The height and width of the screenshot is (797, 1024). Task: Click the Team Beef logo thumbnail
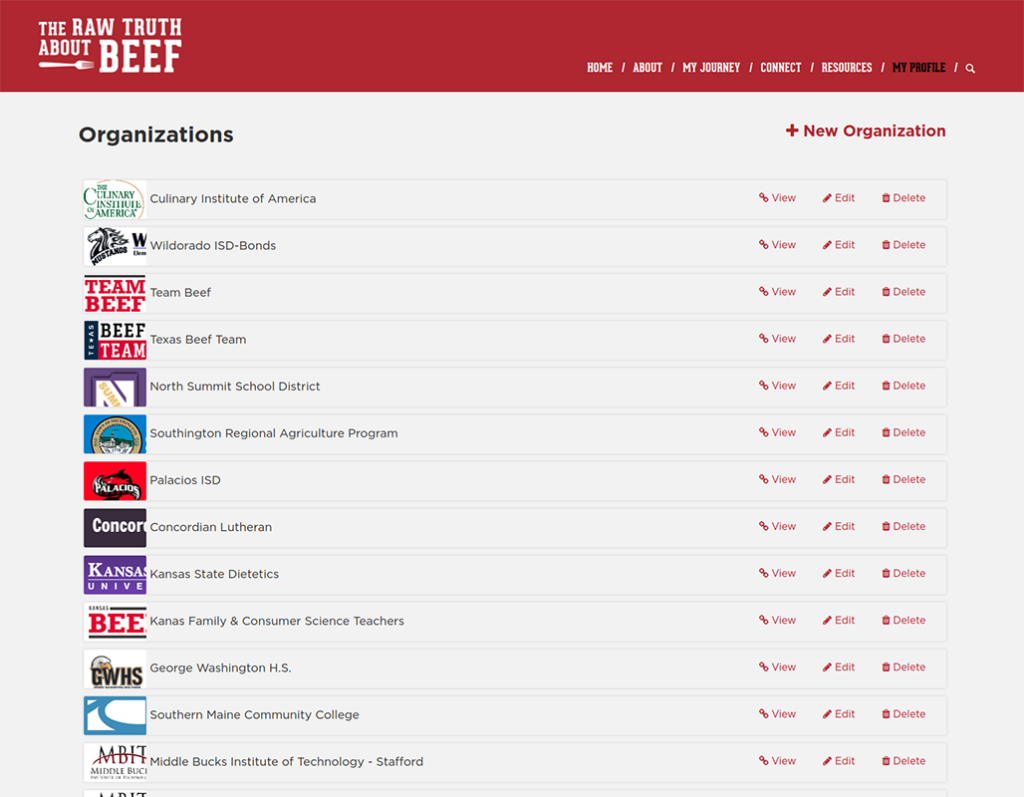click(115, 293)
